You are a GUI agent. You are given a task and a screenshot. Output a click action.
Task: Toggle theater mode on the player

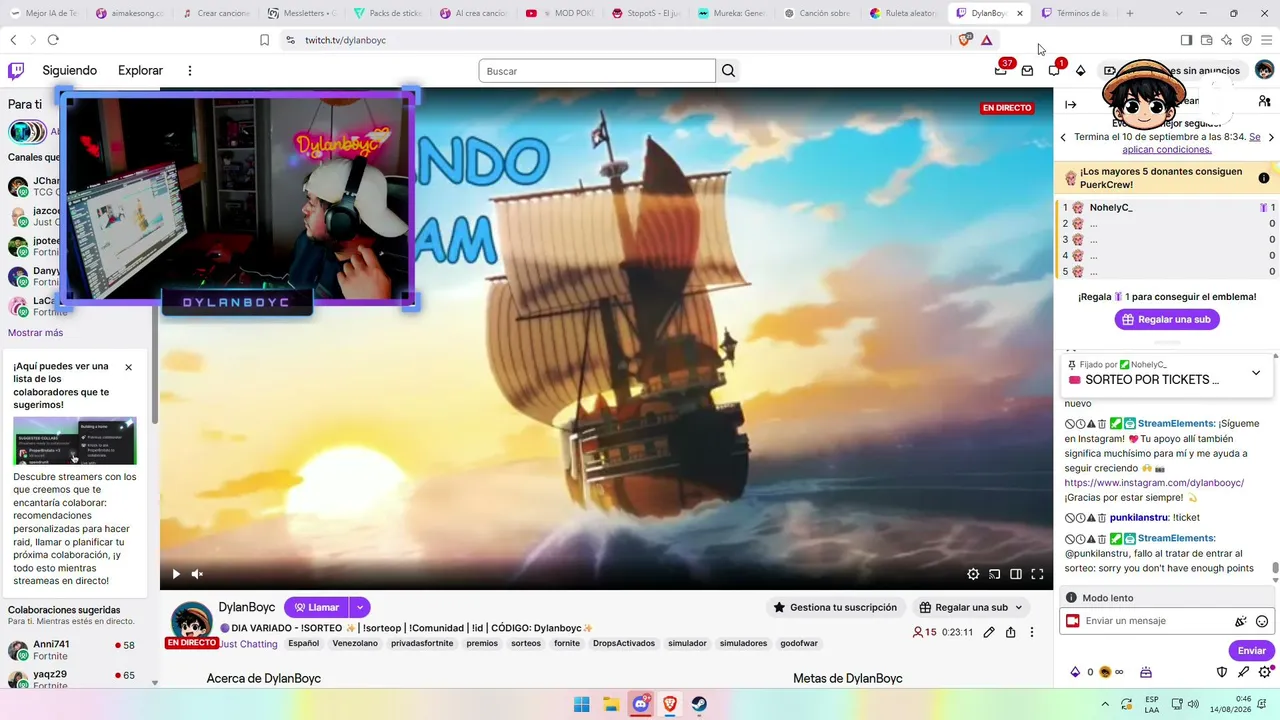tap(1016, 574)
